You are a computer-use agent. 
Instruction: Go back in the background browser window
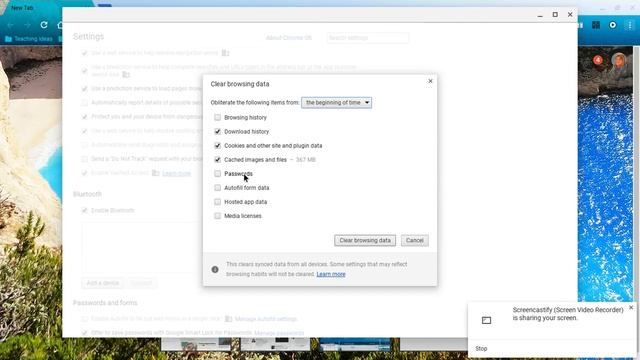pyautogui.click(x=11, y=25)
